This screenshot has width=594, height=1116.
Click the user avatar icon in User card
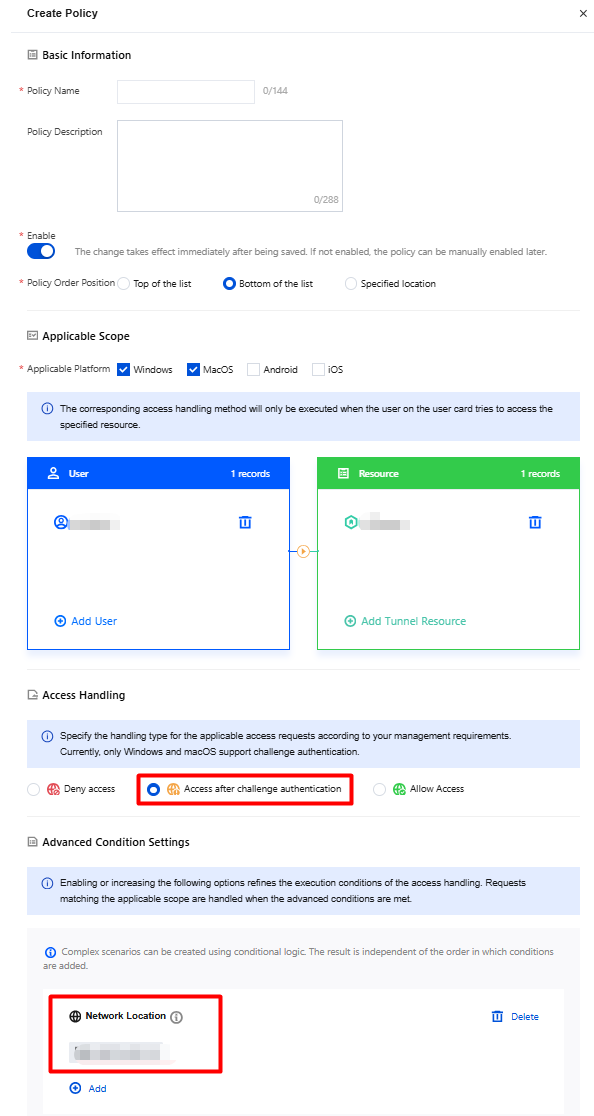pyautogui.click(x=60, y=522)
